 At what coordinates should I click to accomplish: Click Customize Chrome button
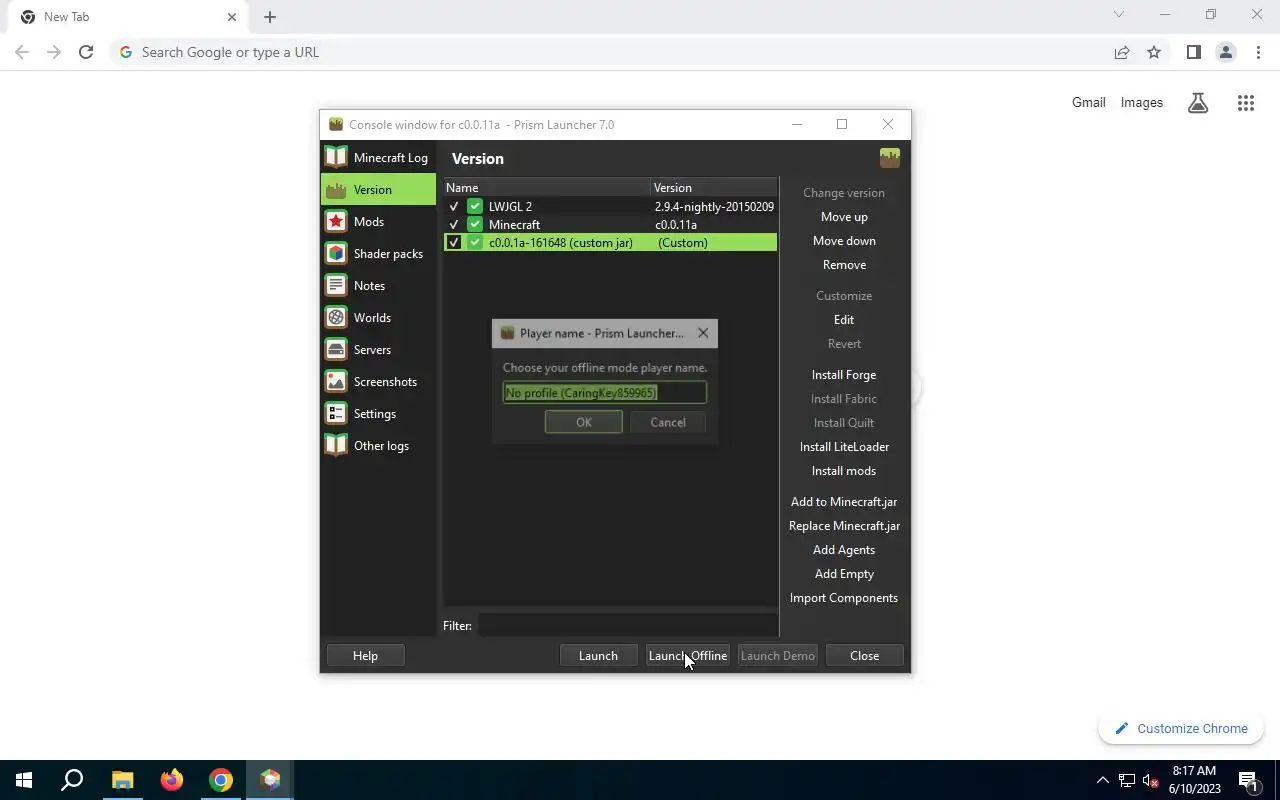pyautogui.click(x=1181, y=729)
